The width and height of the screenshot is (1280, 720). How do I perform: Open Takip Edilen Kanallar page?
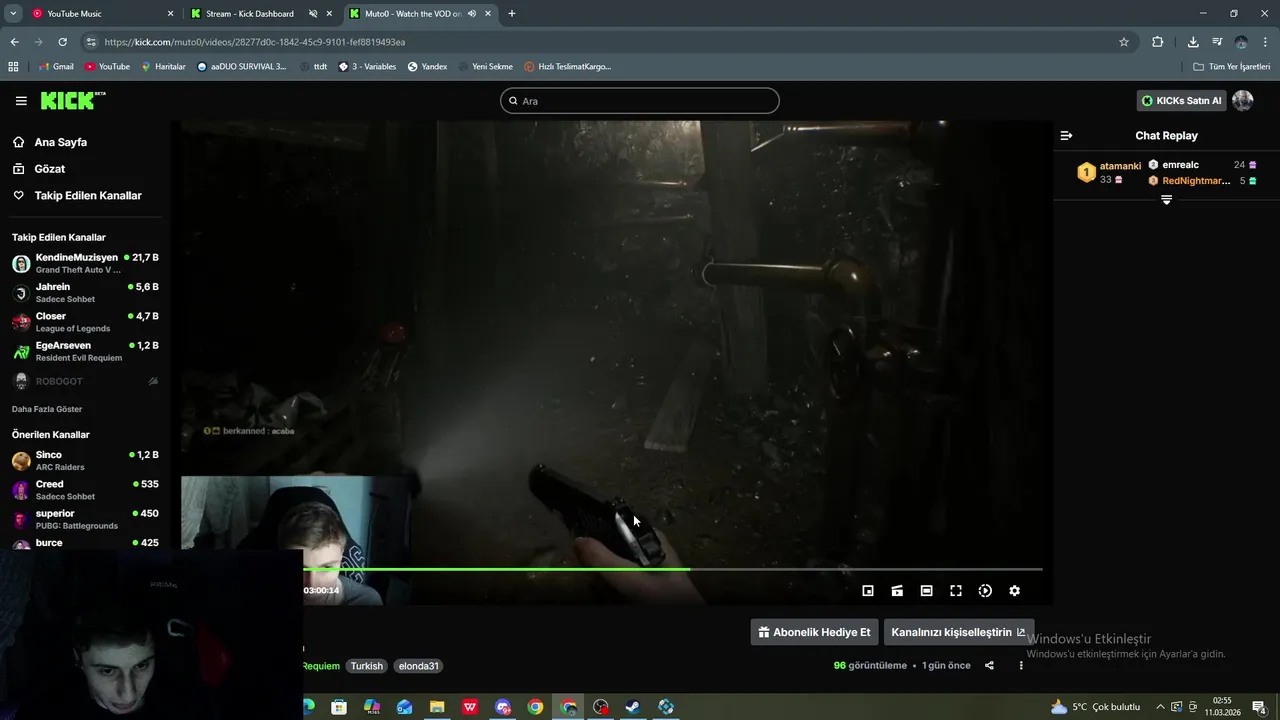pos(88,196)
